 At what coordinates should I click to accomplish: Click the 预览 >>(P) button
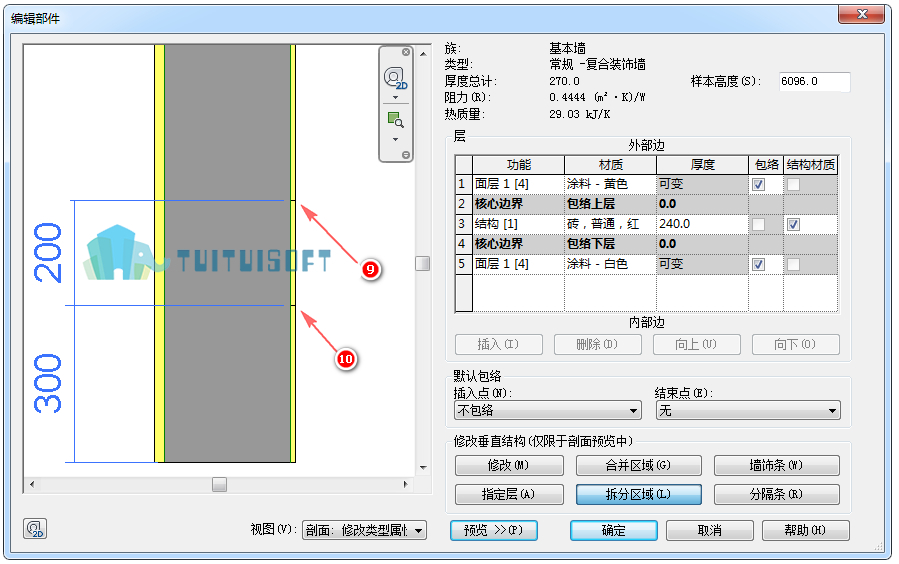pyautogui.click(x=494, y=530)
